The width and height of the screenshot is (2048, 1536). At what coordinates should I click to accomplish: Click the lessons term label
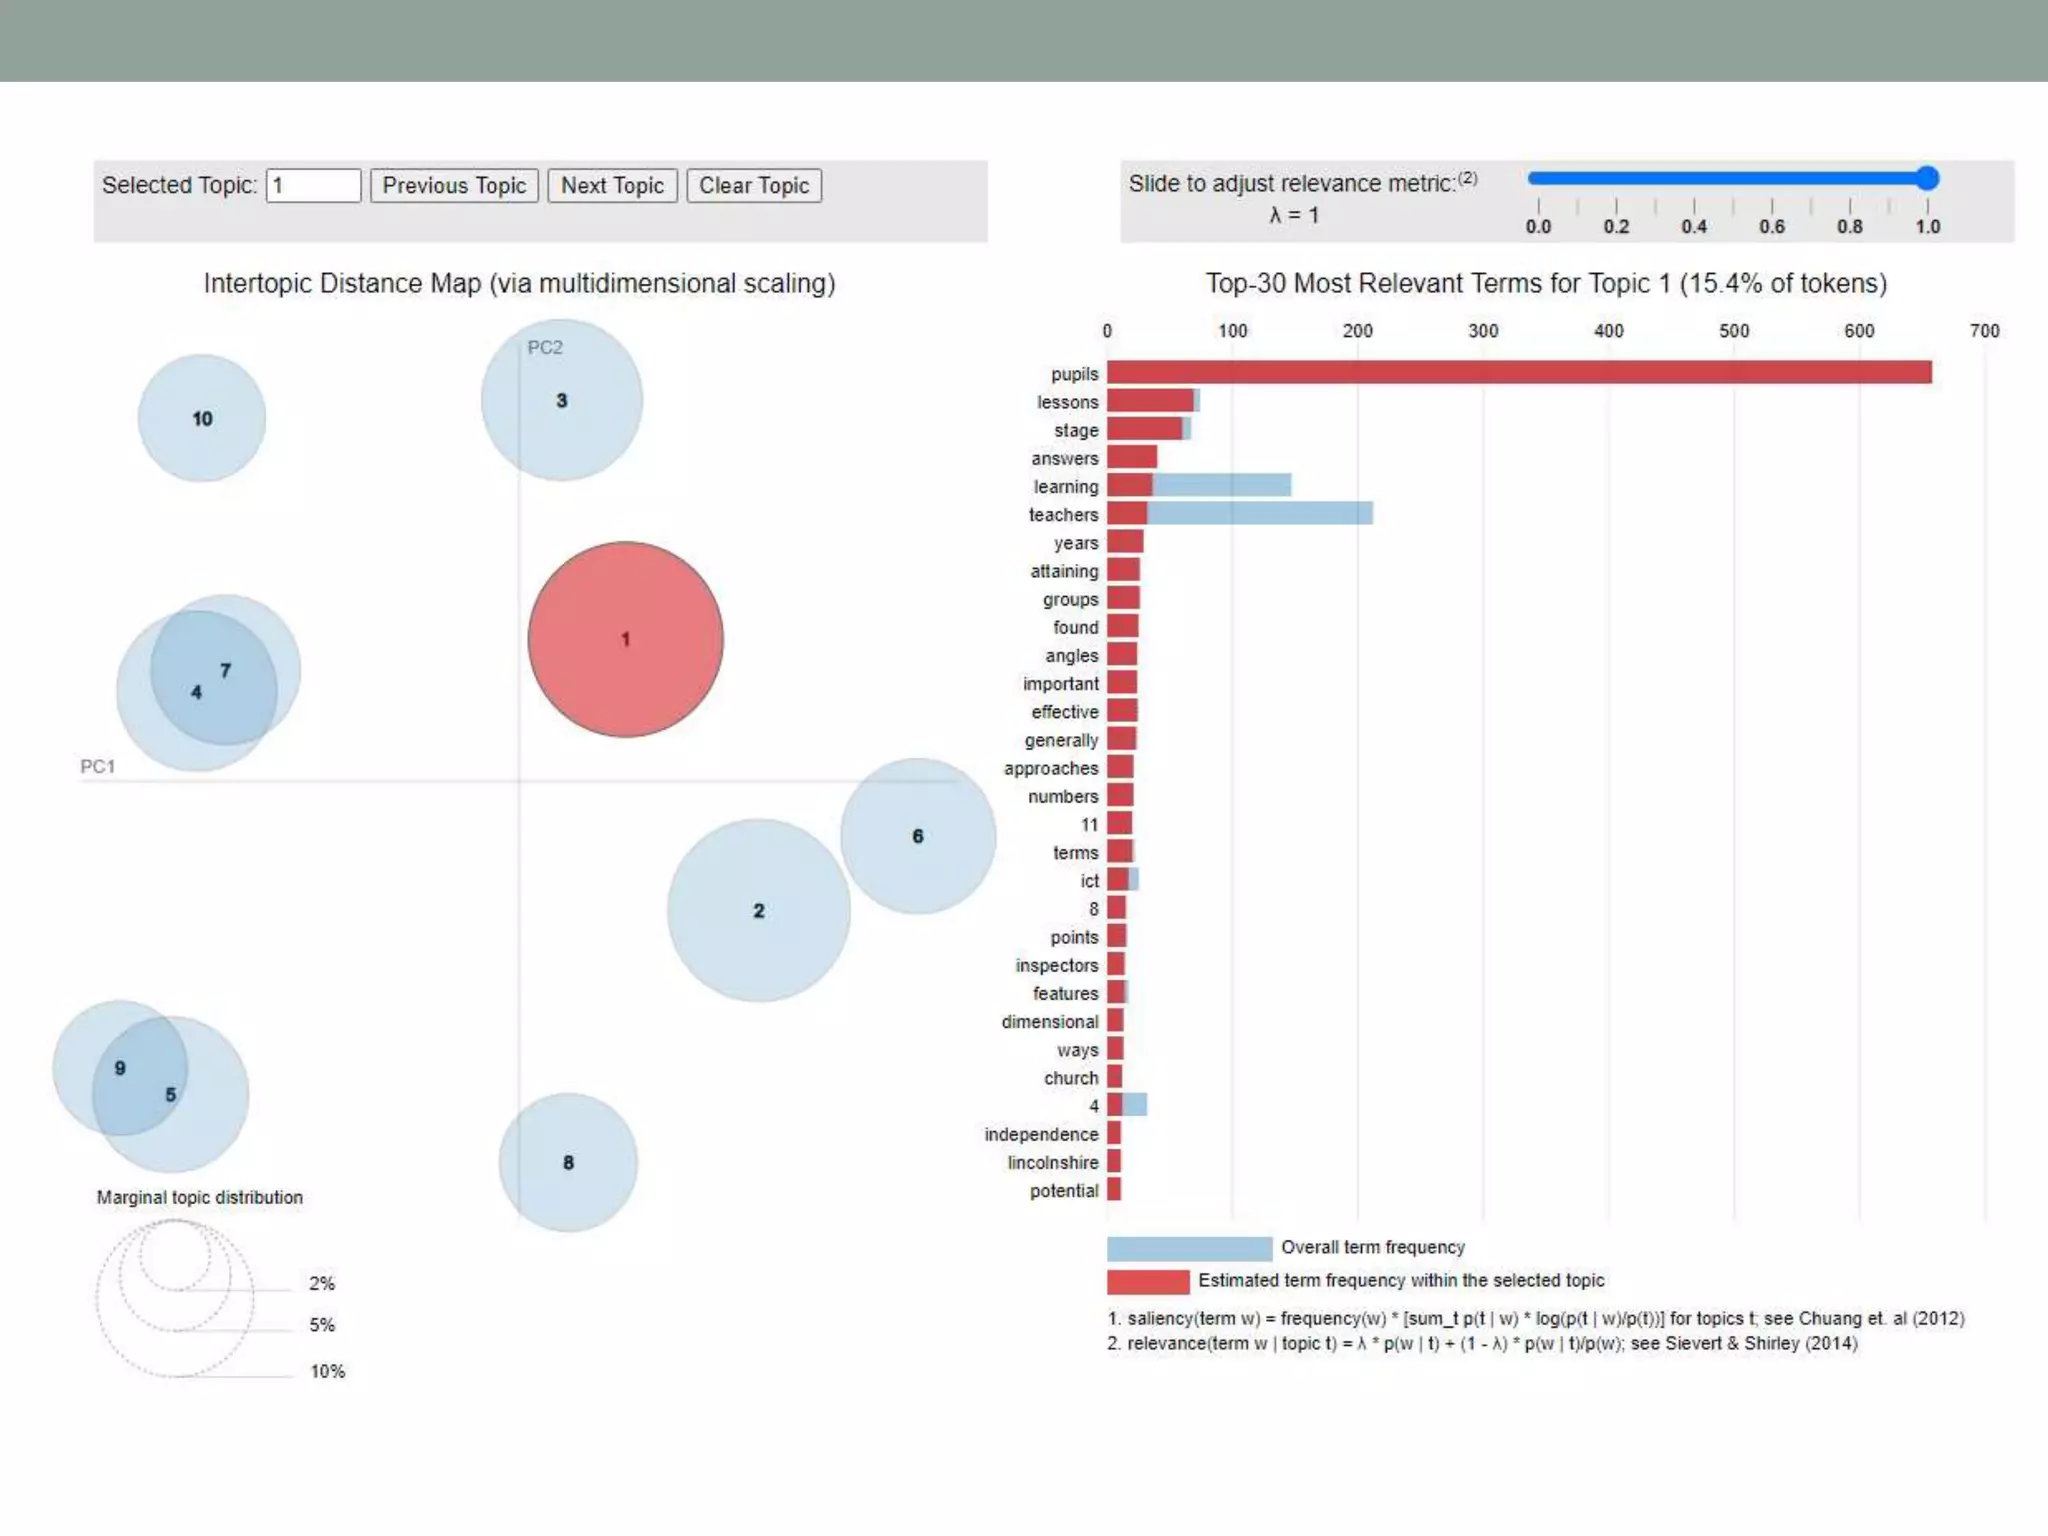[x=1067, y=402]
